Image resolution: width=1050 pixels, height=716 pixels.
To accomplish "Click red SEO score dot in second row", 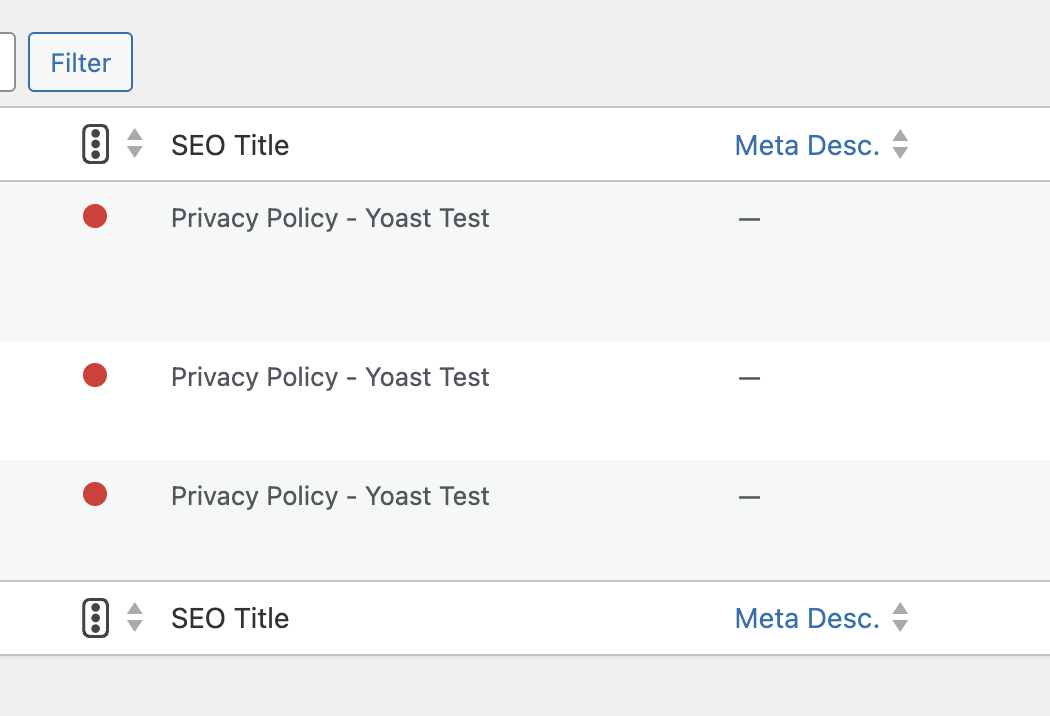I will click(95, 375).
